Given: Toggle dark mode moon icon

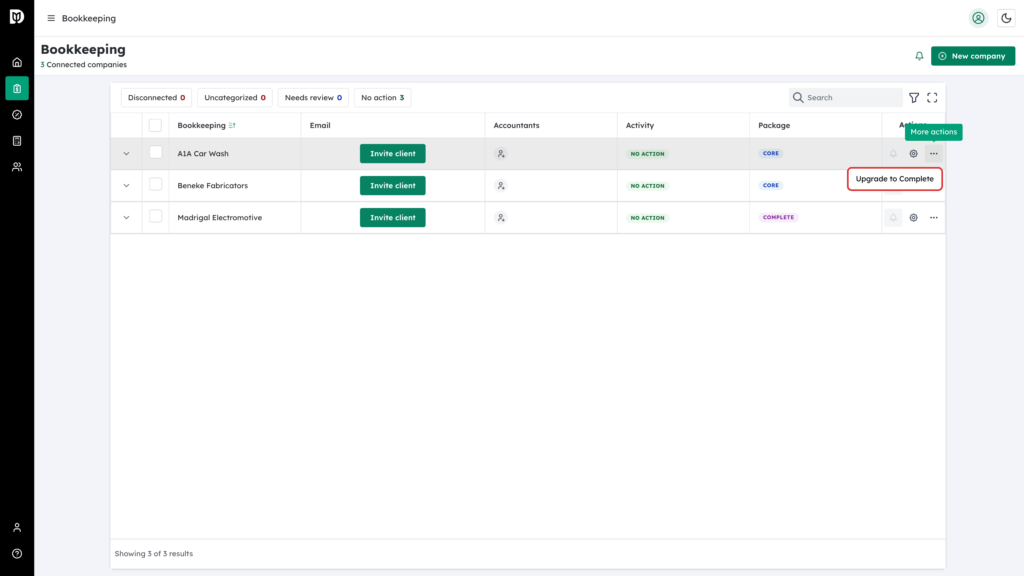Looking at the screenshot, I should [1006, 18].
